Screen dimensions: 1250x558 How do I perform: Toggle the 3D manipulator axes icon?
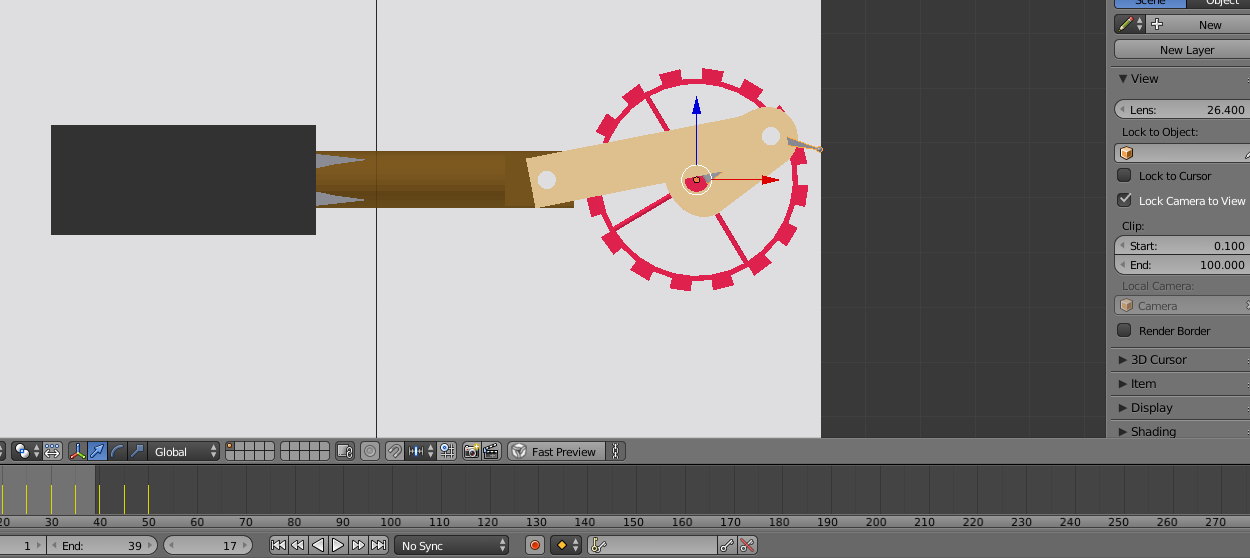[77, 452]
